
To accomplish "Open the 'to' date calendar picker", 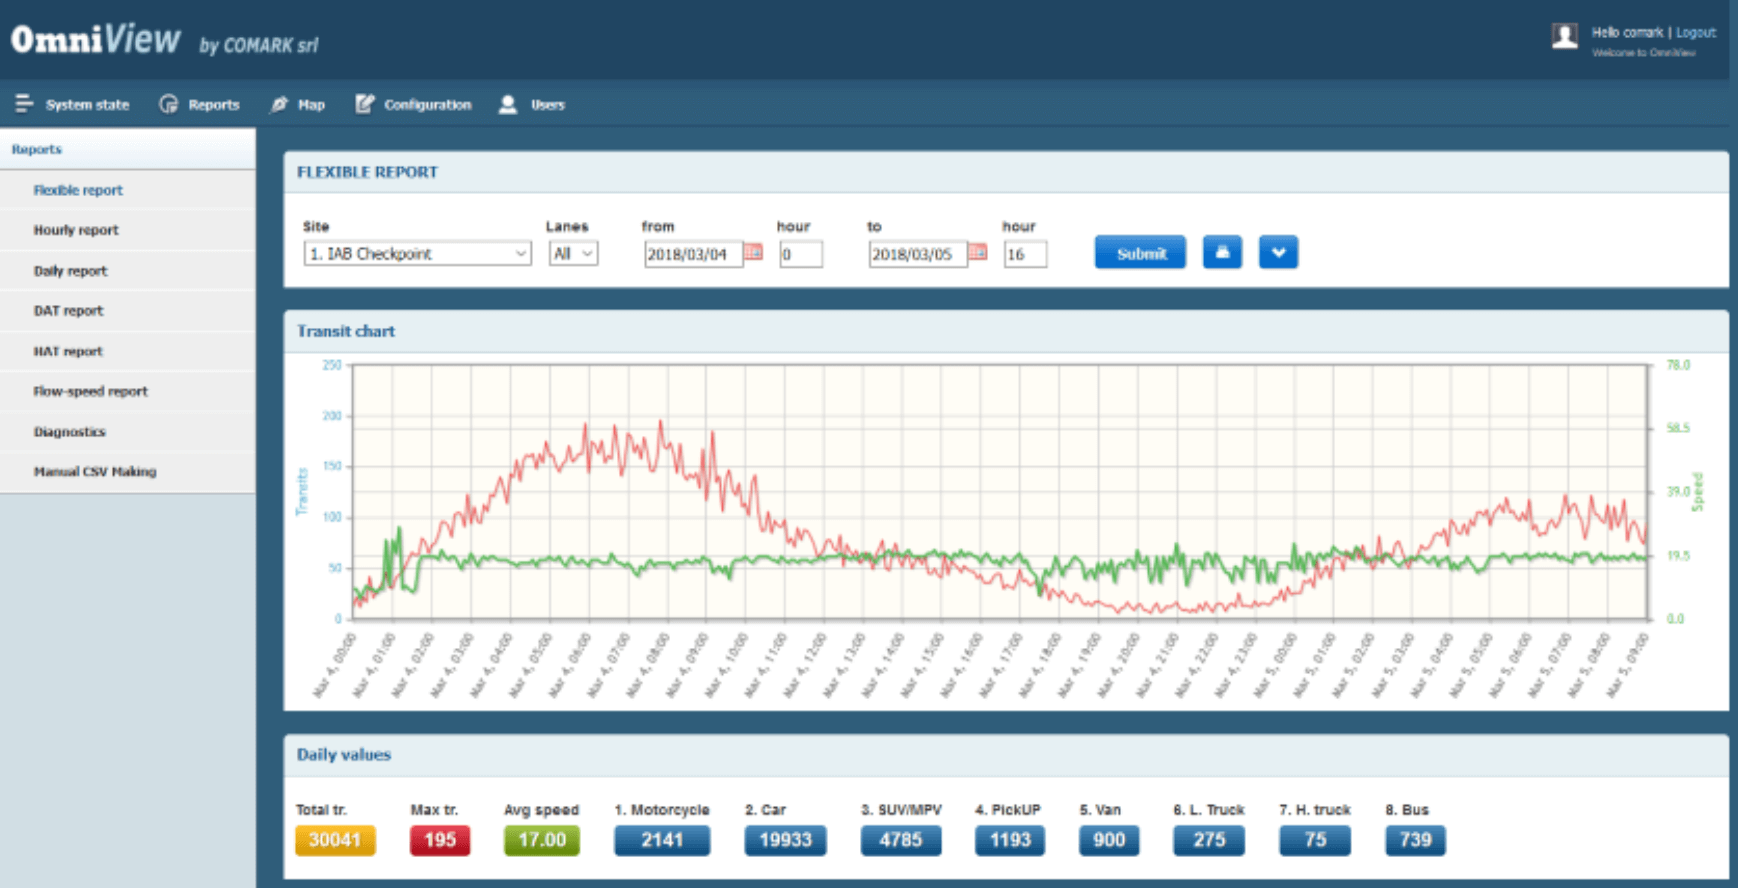I will pos(978,253).
